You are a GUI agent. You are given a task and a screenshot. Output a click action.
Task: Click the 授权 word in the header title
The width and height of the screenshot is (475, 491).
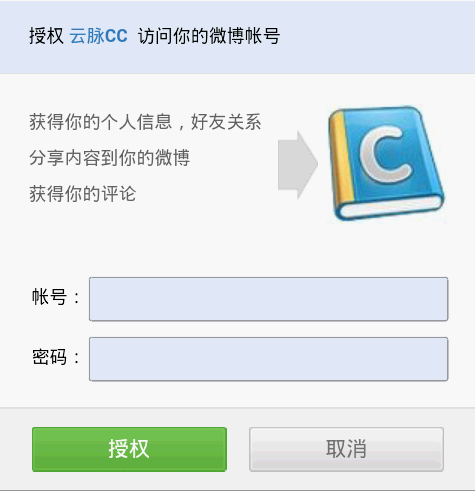[46, 36]
